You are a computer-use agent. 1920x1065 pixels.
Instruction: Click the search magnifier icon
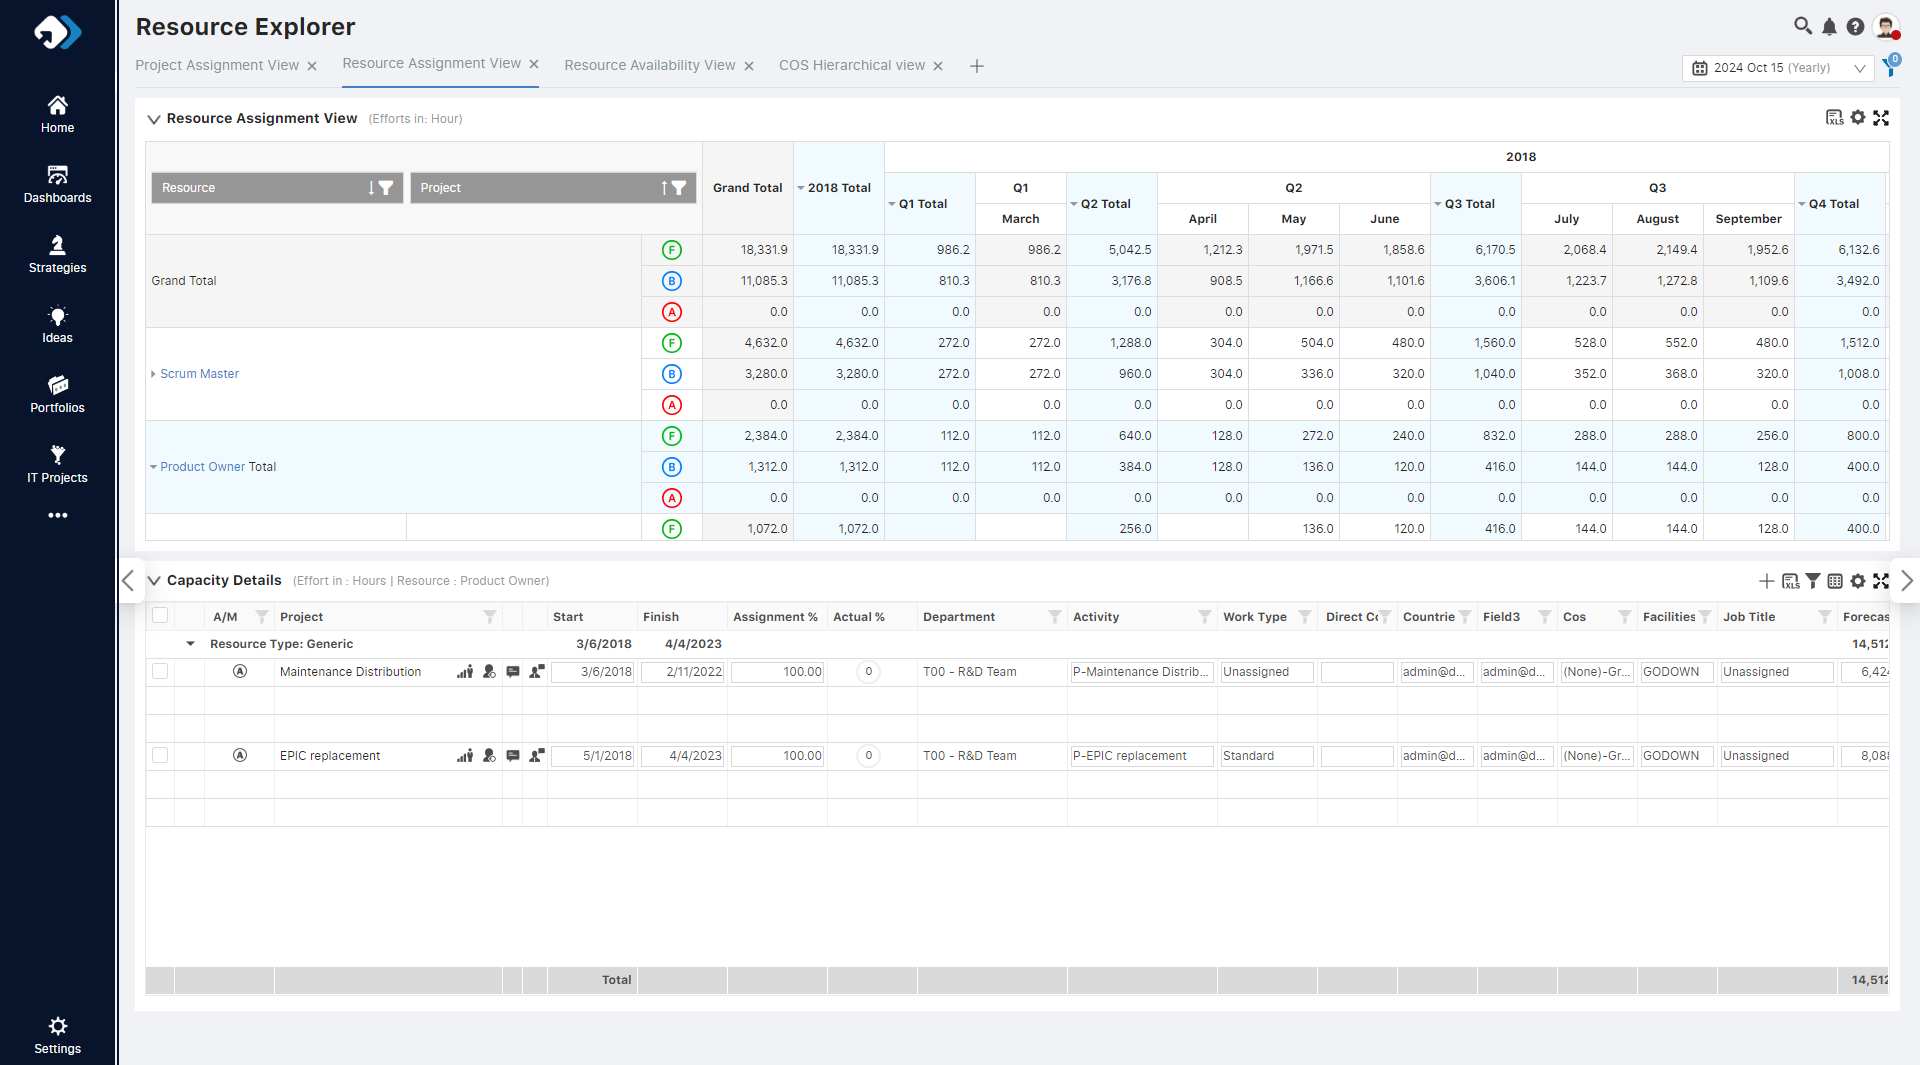coord(1802,26)
